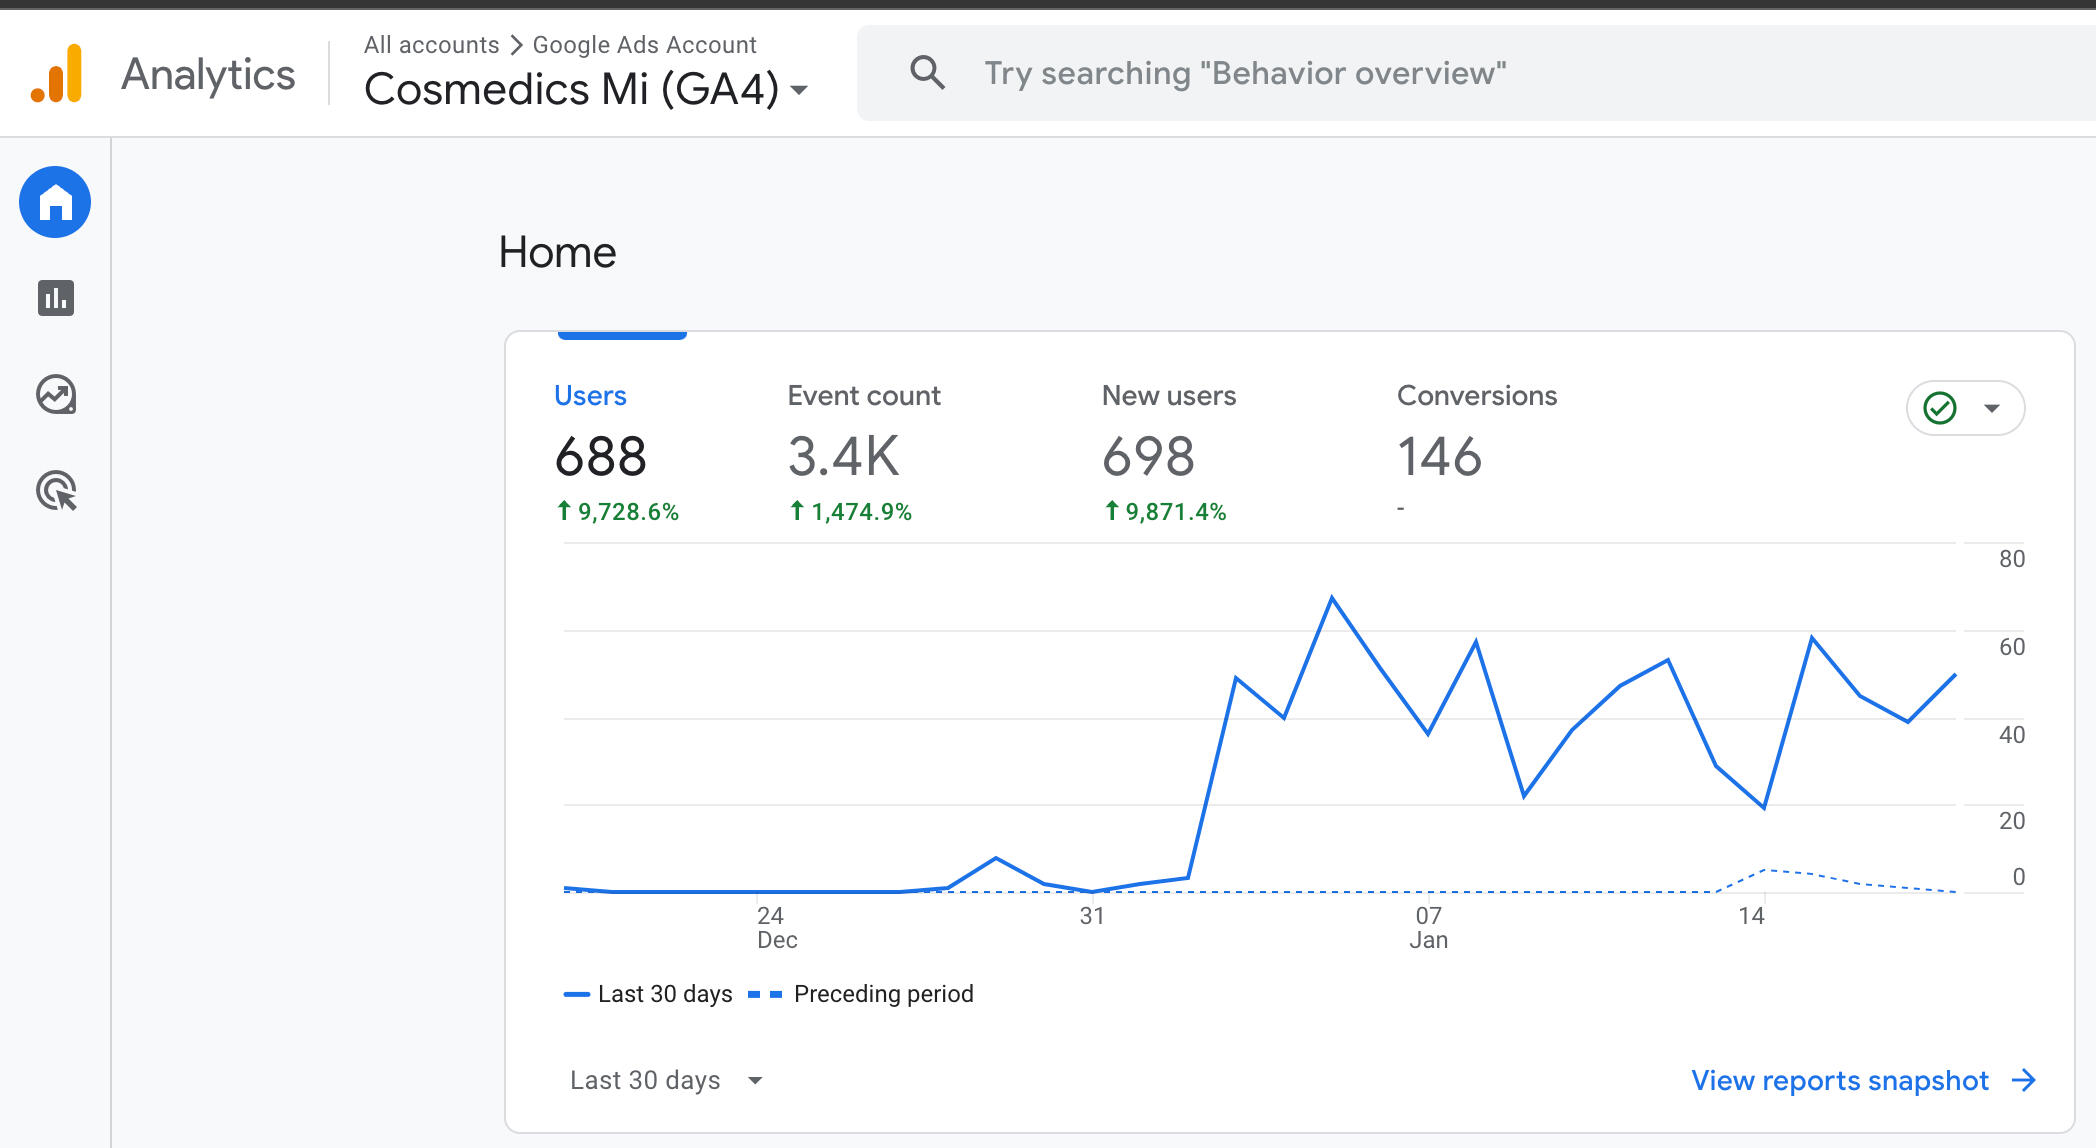Click the arrow next to View reports snapshot

coord(2024,1080)
